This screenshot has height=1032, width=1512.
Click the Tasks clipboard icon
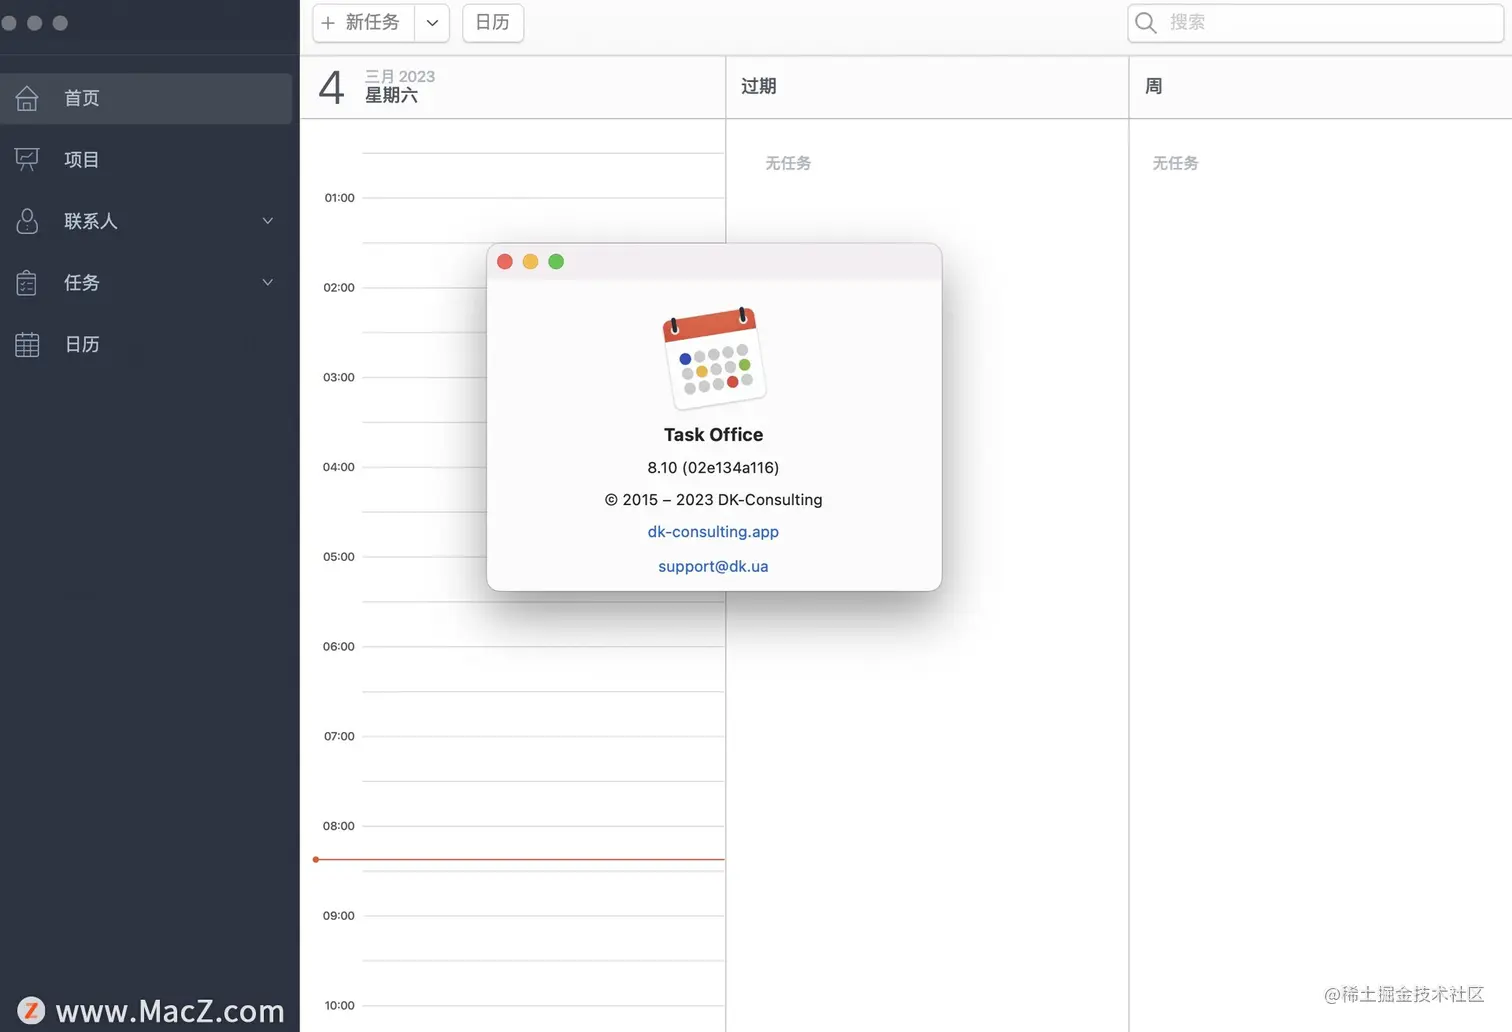pyautogui.click(x=27, y=283)
